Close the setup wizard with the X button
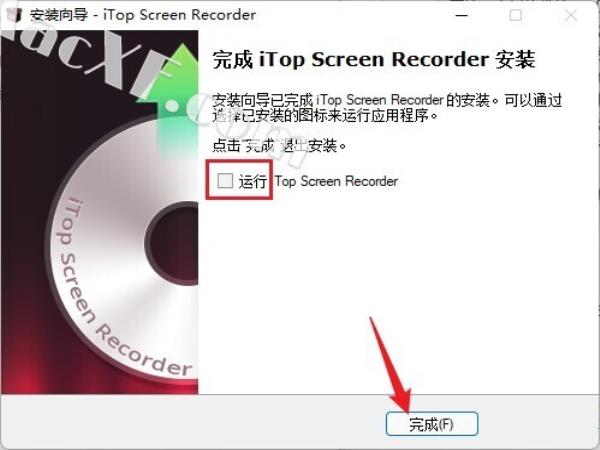The height and width of the screenshot is (450, 600). (x=571, y=15)
